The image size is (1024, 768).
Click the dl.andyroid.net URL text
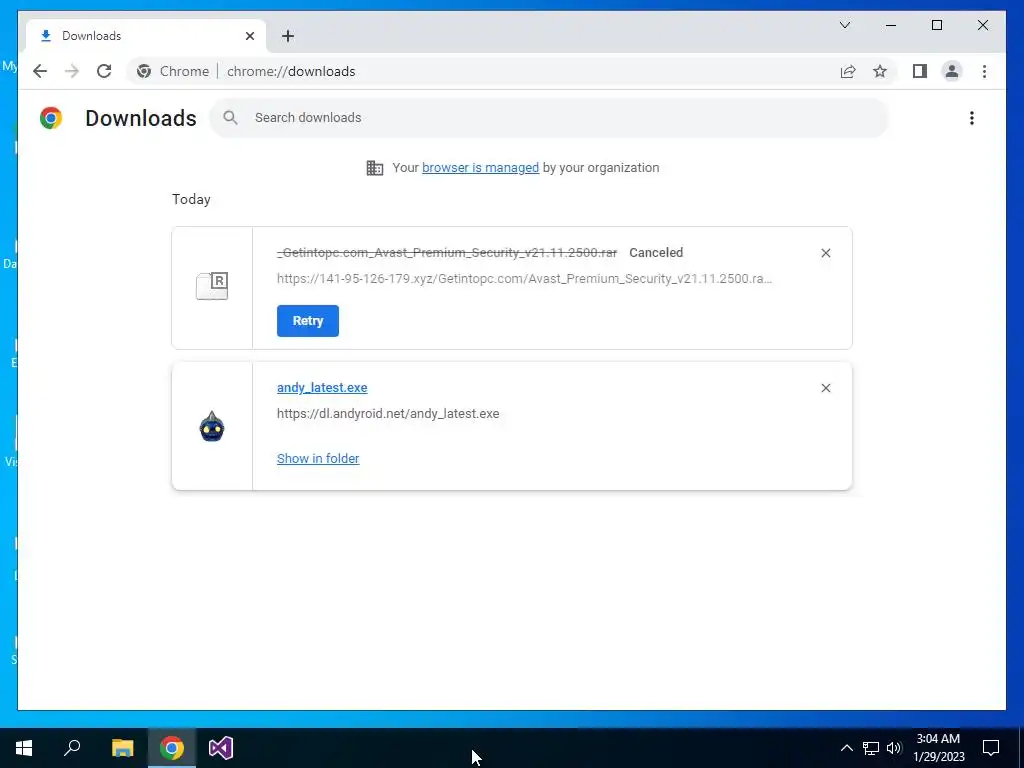point(388,413)
